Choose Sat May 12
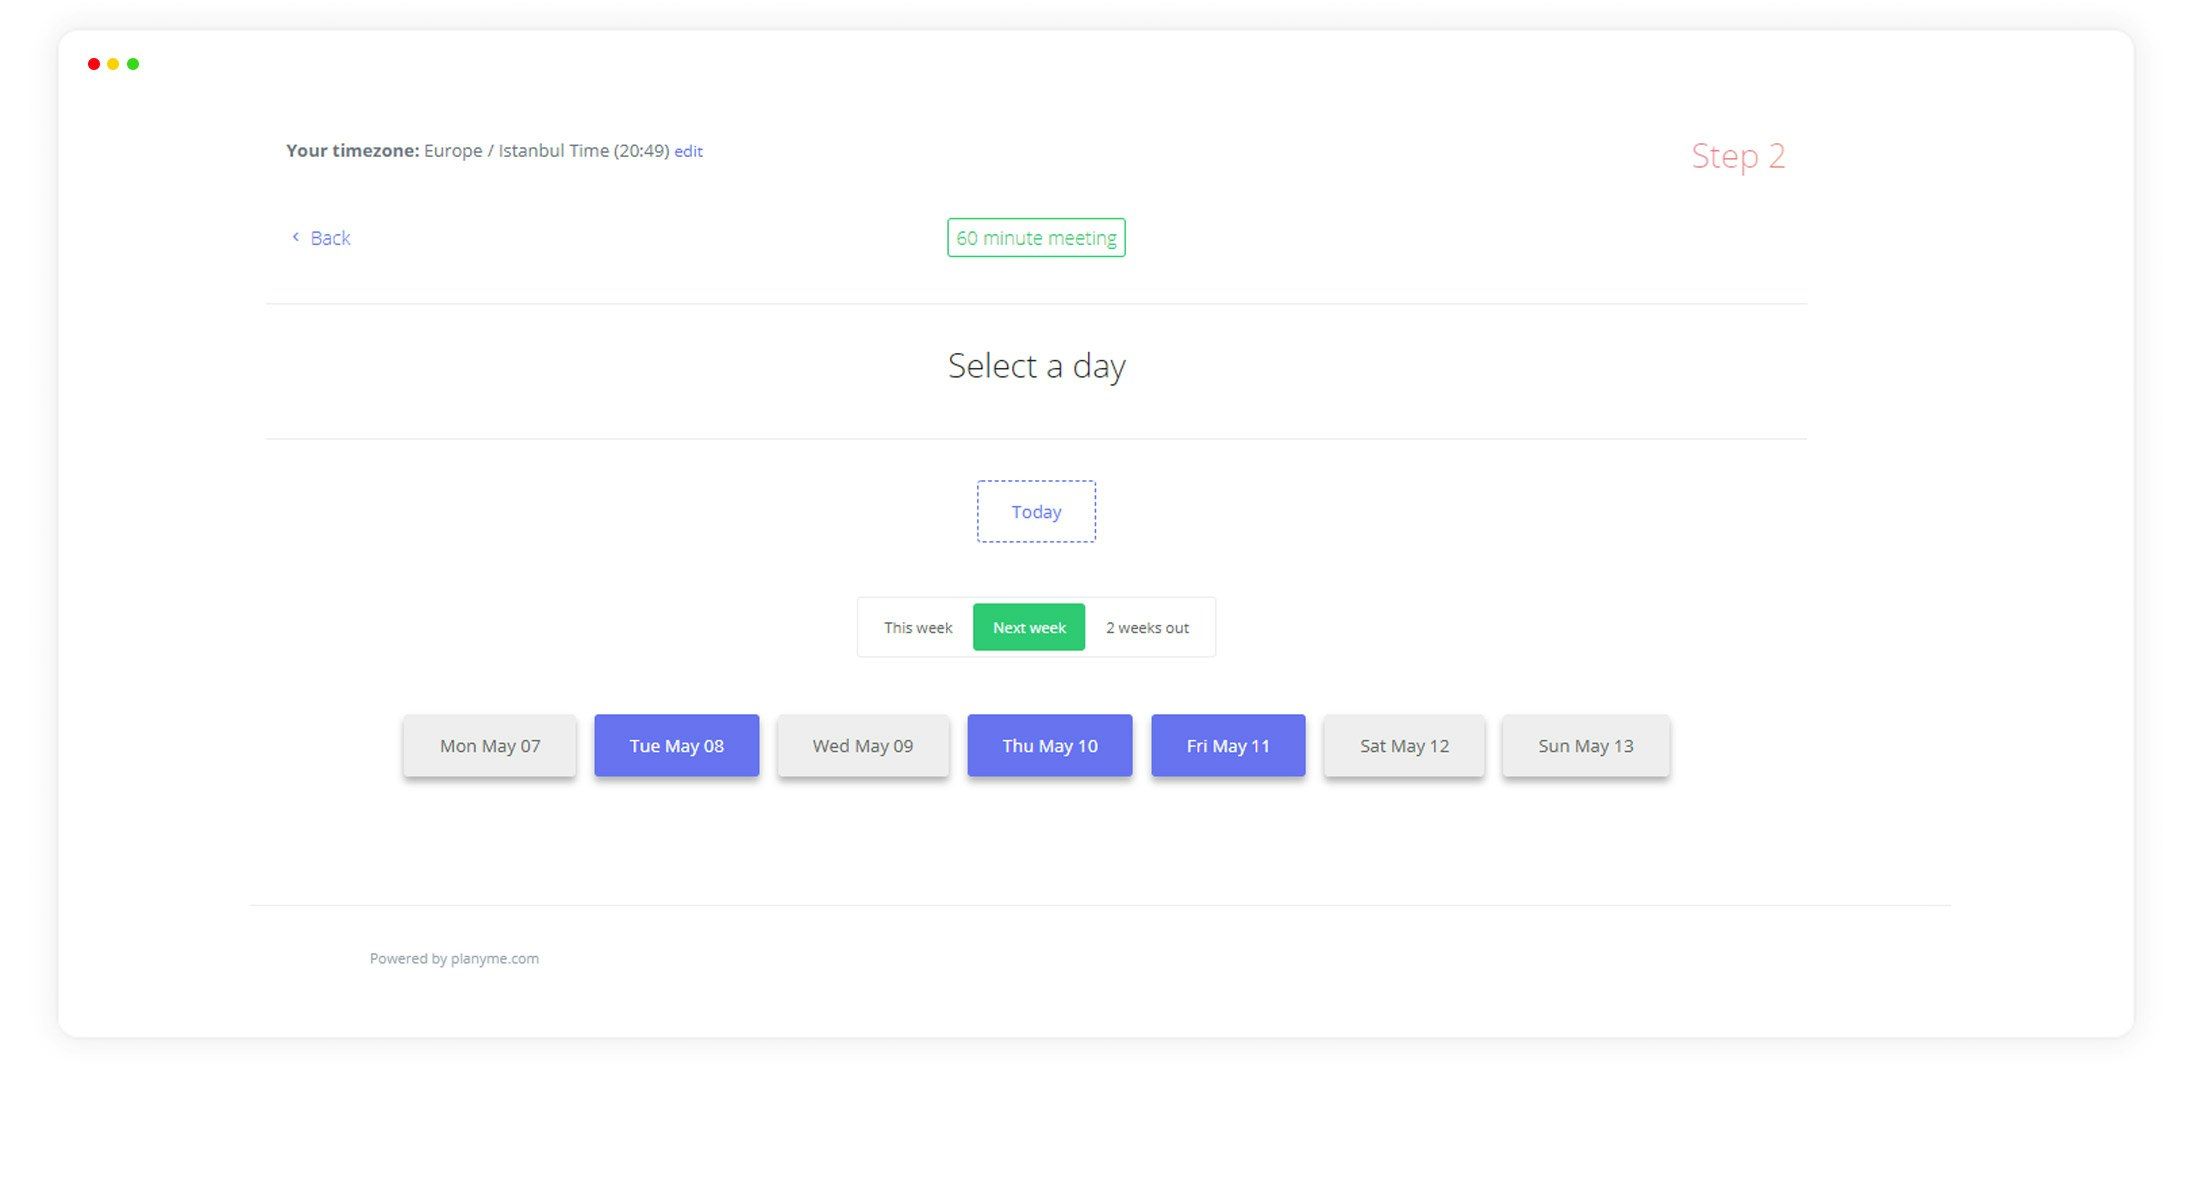This screenshot has height=1194, width=2200. (x=1404, y=746)
